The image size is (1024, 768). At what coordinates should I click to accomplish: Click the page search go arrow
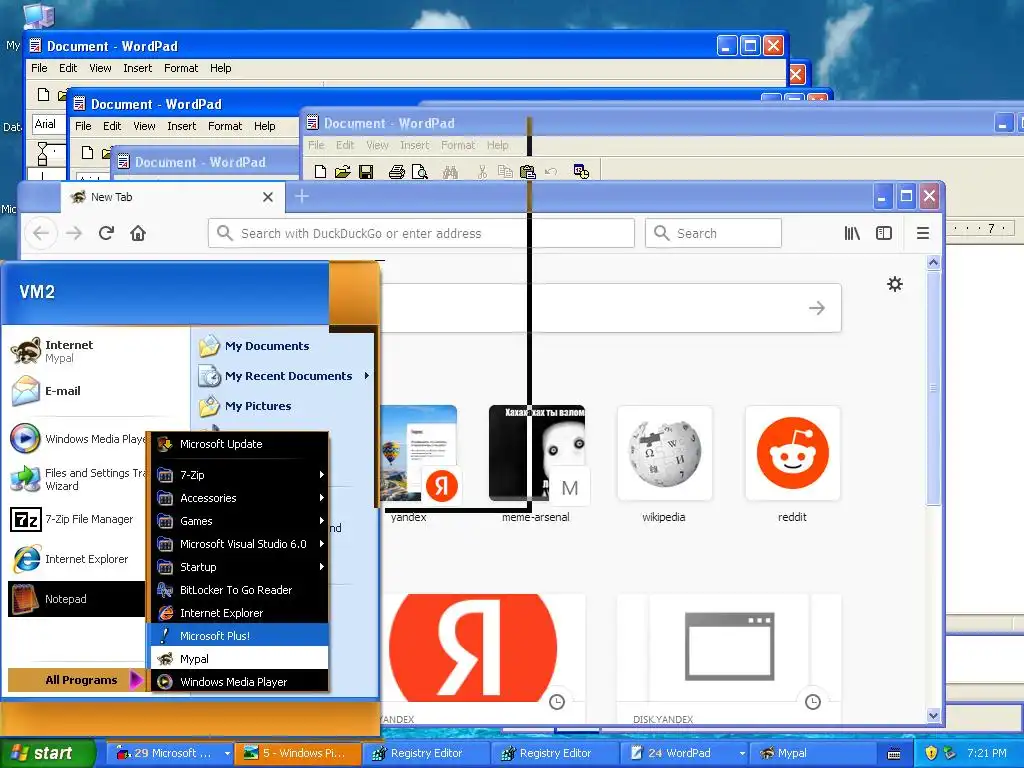coord(817,308)
